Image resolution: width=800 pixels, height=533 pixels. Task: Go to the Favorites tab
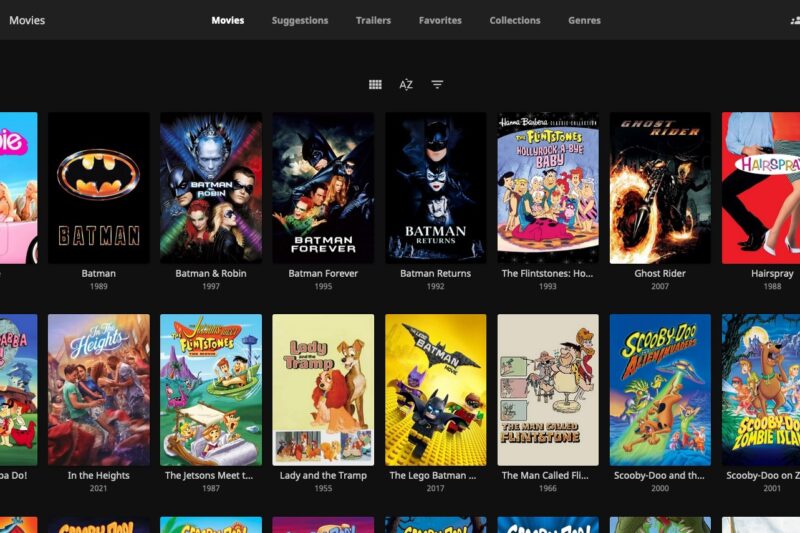tap(440, 20)
